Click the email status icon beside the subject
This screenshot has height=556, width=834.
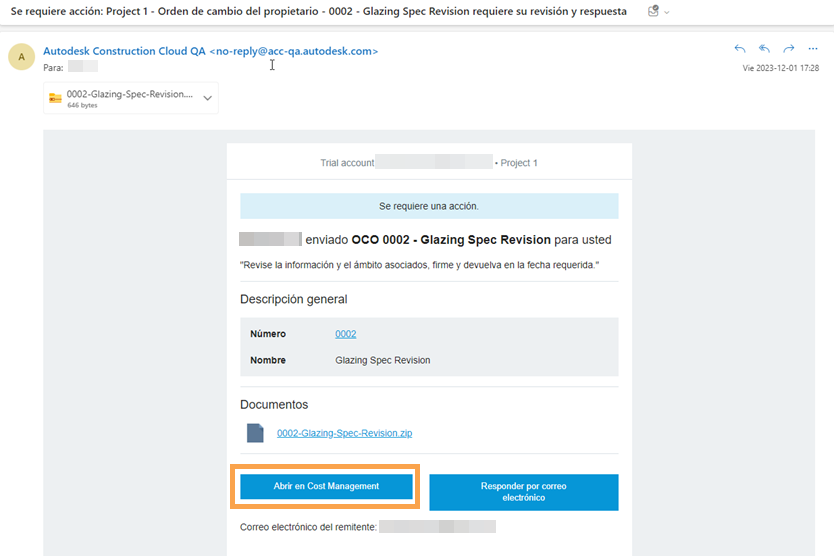(x=653, y=11)
